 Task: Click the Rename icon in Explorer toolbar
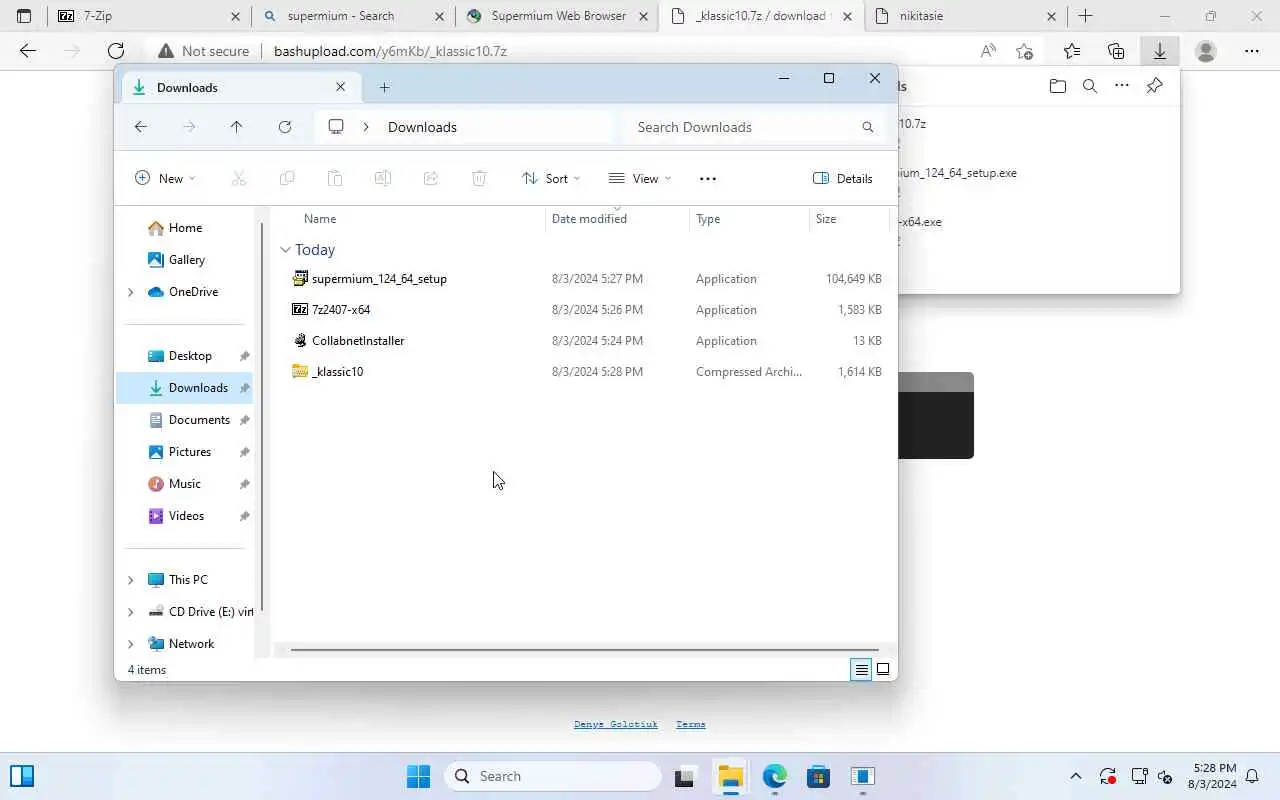tap(383, 178)
